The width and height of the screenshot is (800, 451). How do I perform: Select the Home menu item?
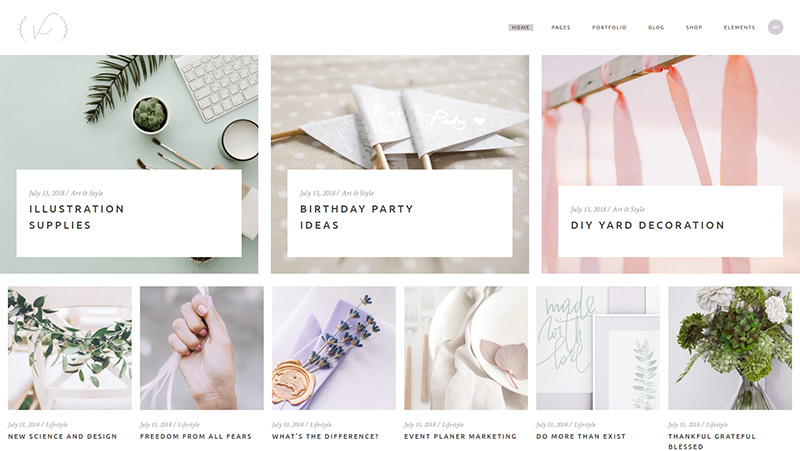point(520,28)
